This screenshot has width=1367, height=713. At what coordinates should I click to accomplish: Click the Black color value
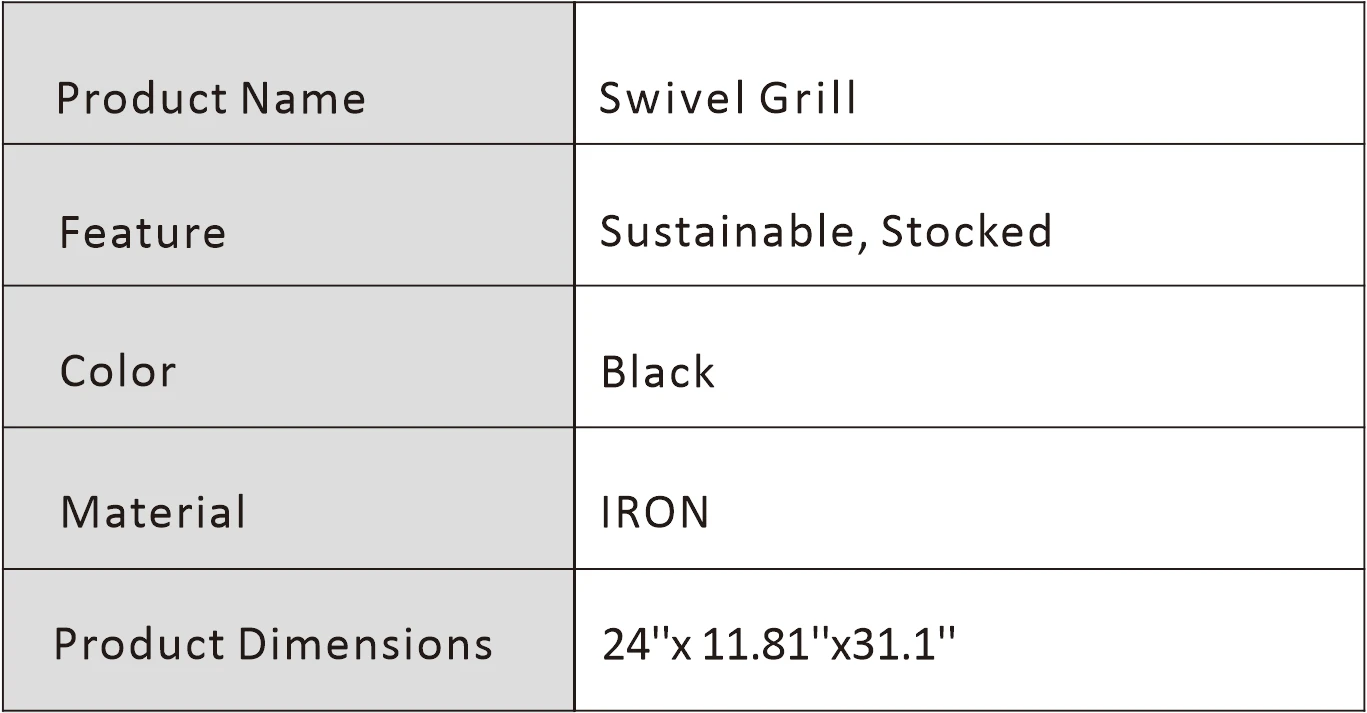(658, 373)
